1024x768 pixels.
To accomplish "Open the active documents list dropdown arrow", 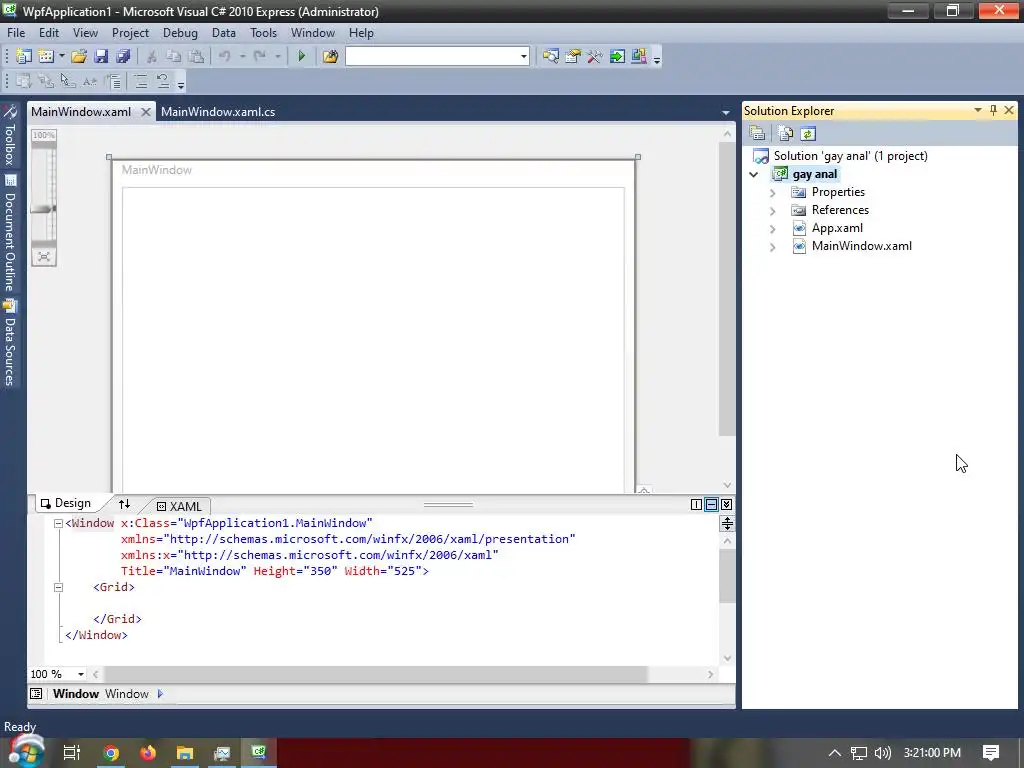I will [x=726, y=112].
